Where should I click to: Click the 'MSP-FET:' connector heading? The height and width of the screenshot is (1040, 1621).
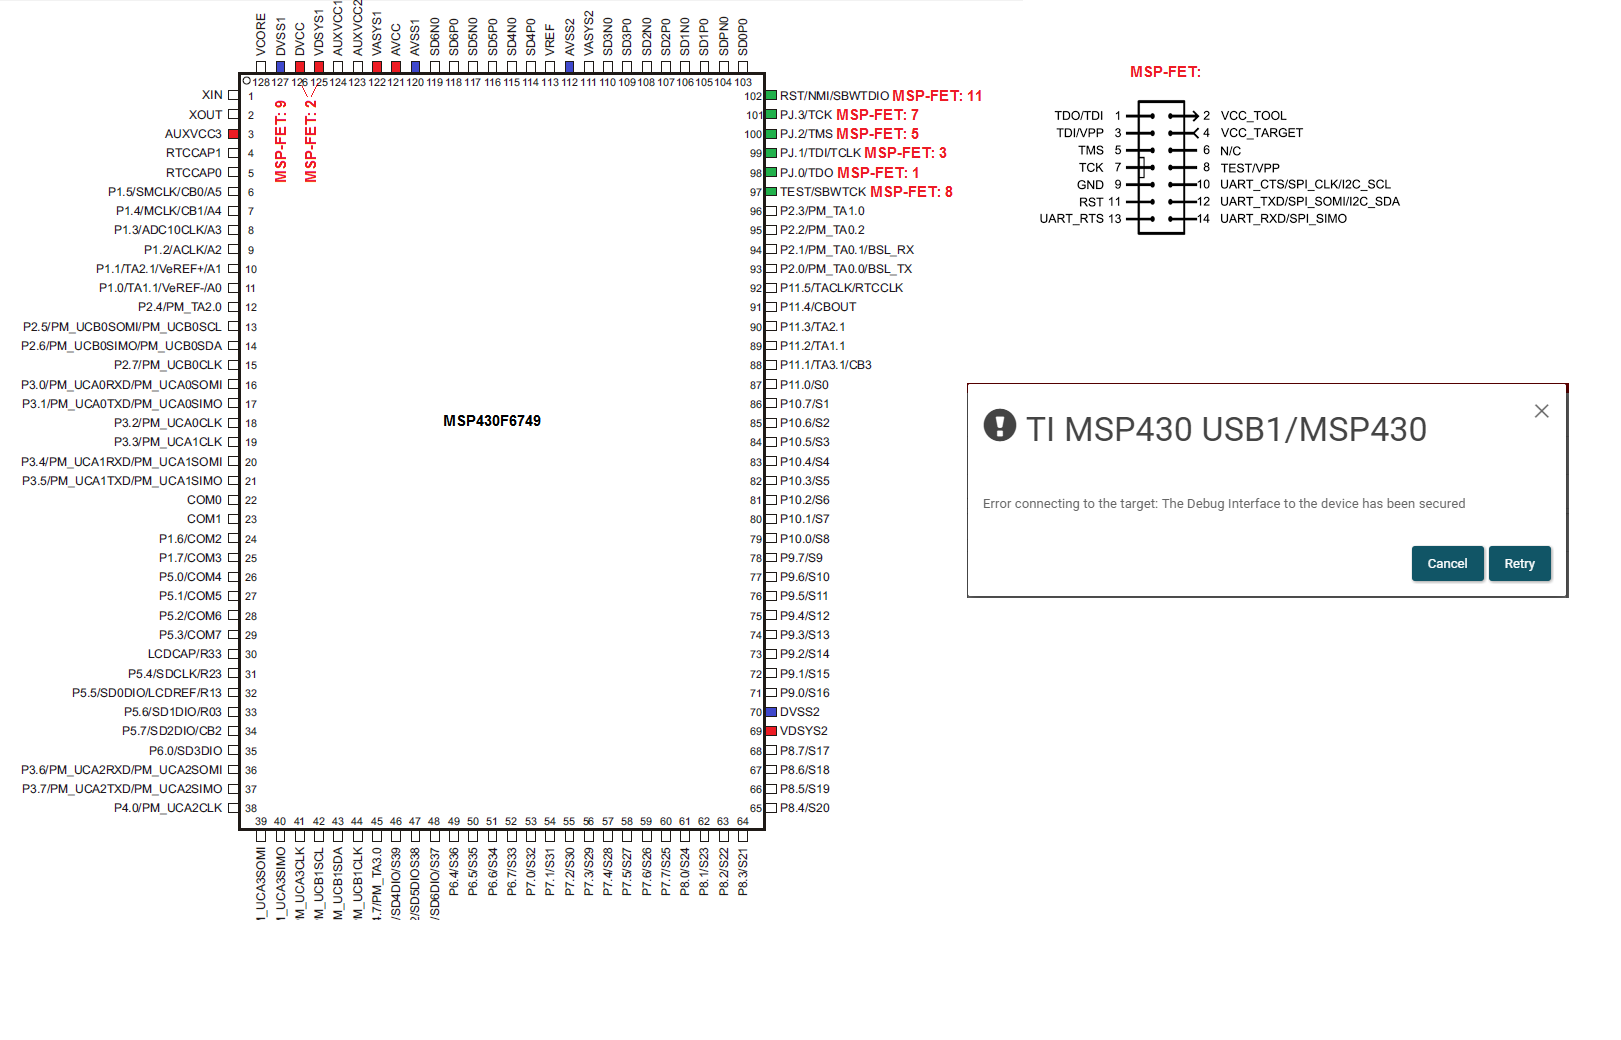tap(1165, 72)
